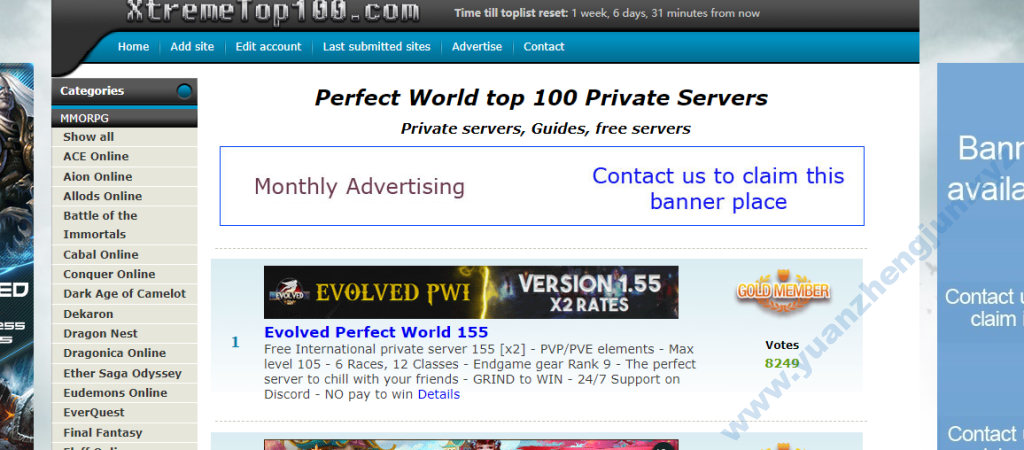Click the Details link in server description
This screenshot has height=450, width=1024.
pyautogui.click(x=439, y=394)
